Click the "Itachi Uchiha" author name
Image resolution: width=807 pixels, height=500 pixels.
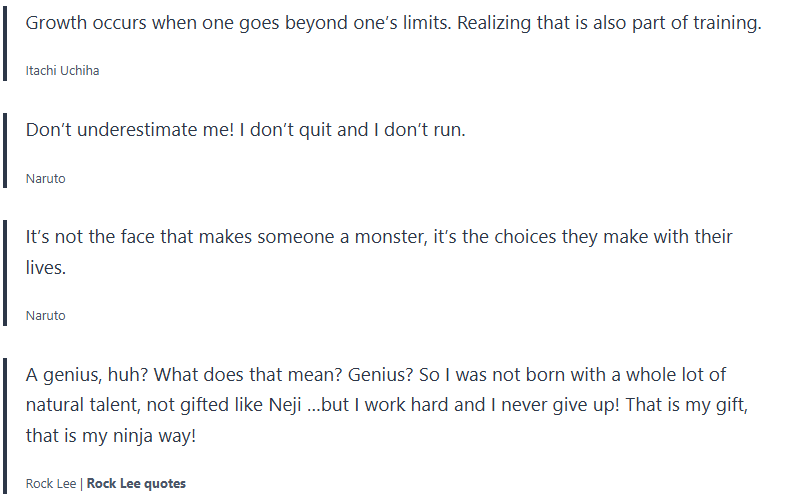click(62, 71)
